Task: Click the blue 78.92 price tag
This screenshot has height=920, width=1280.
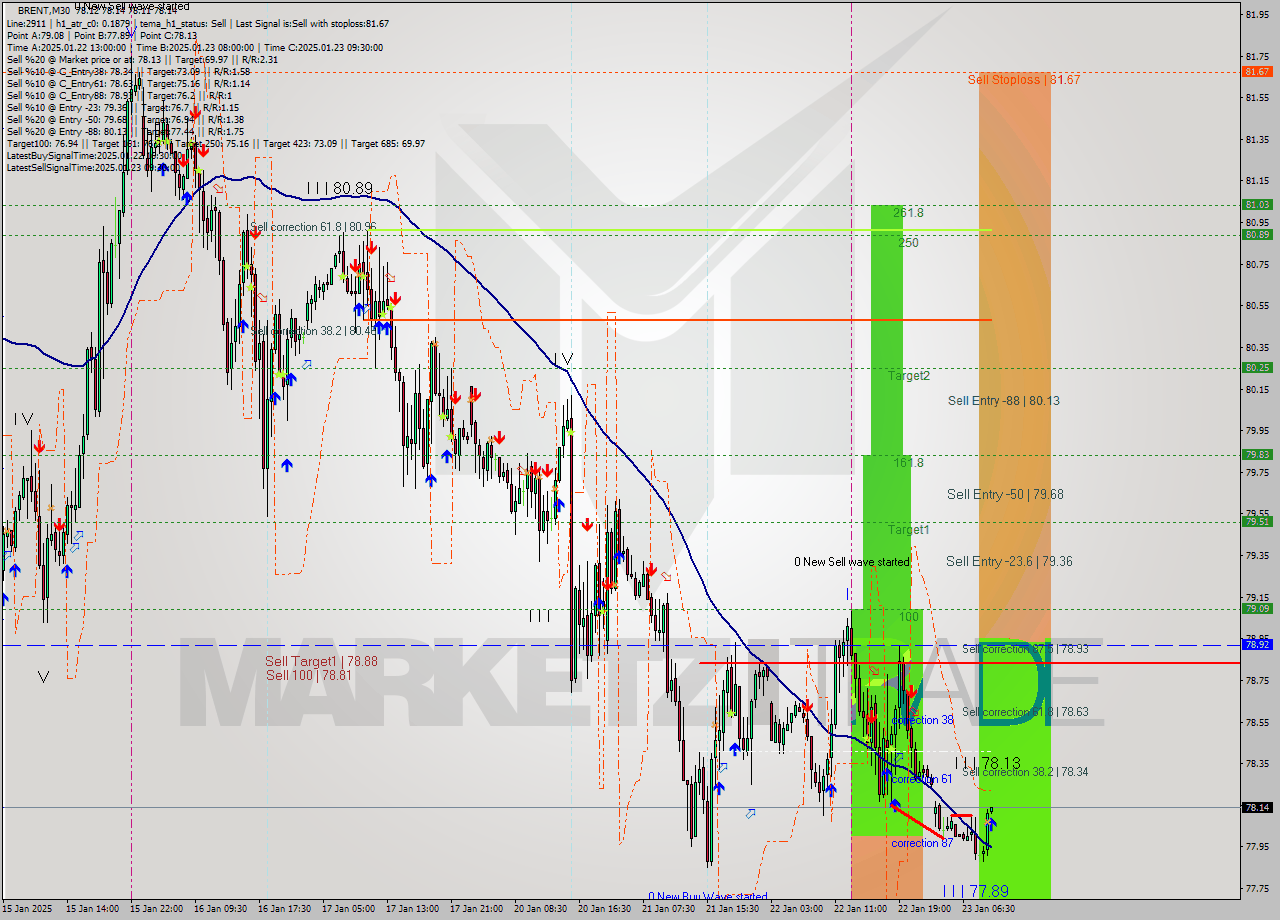Action: tap(1257, 645)
